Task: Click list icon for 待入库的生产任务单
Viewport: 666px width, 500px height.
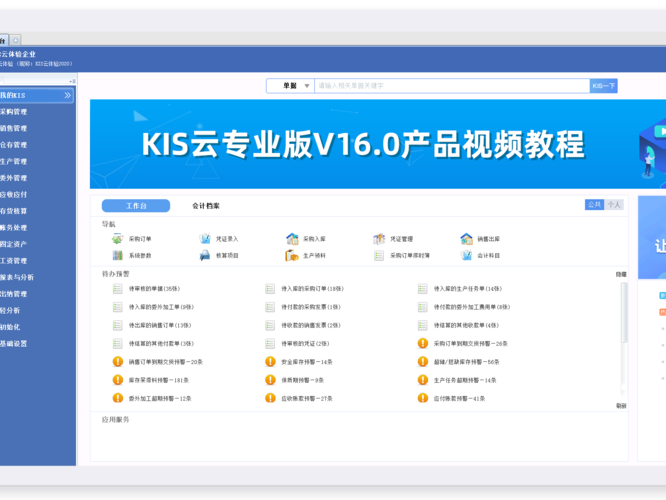Action: 423,289
